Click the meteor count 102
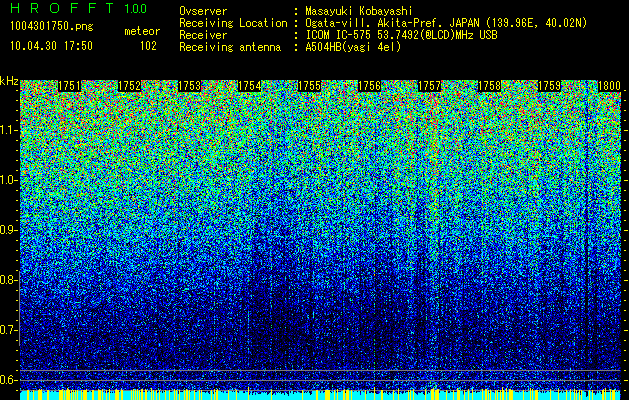The height and width of the screenshot is (400, 629). point(148,46)
